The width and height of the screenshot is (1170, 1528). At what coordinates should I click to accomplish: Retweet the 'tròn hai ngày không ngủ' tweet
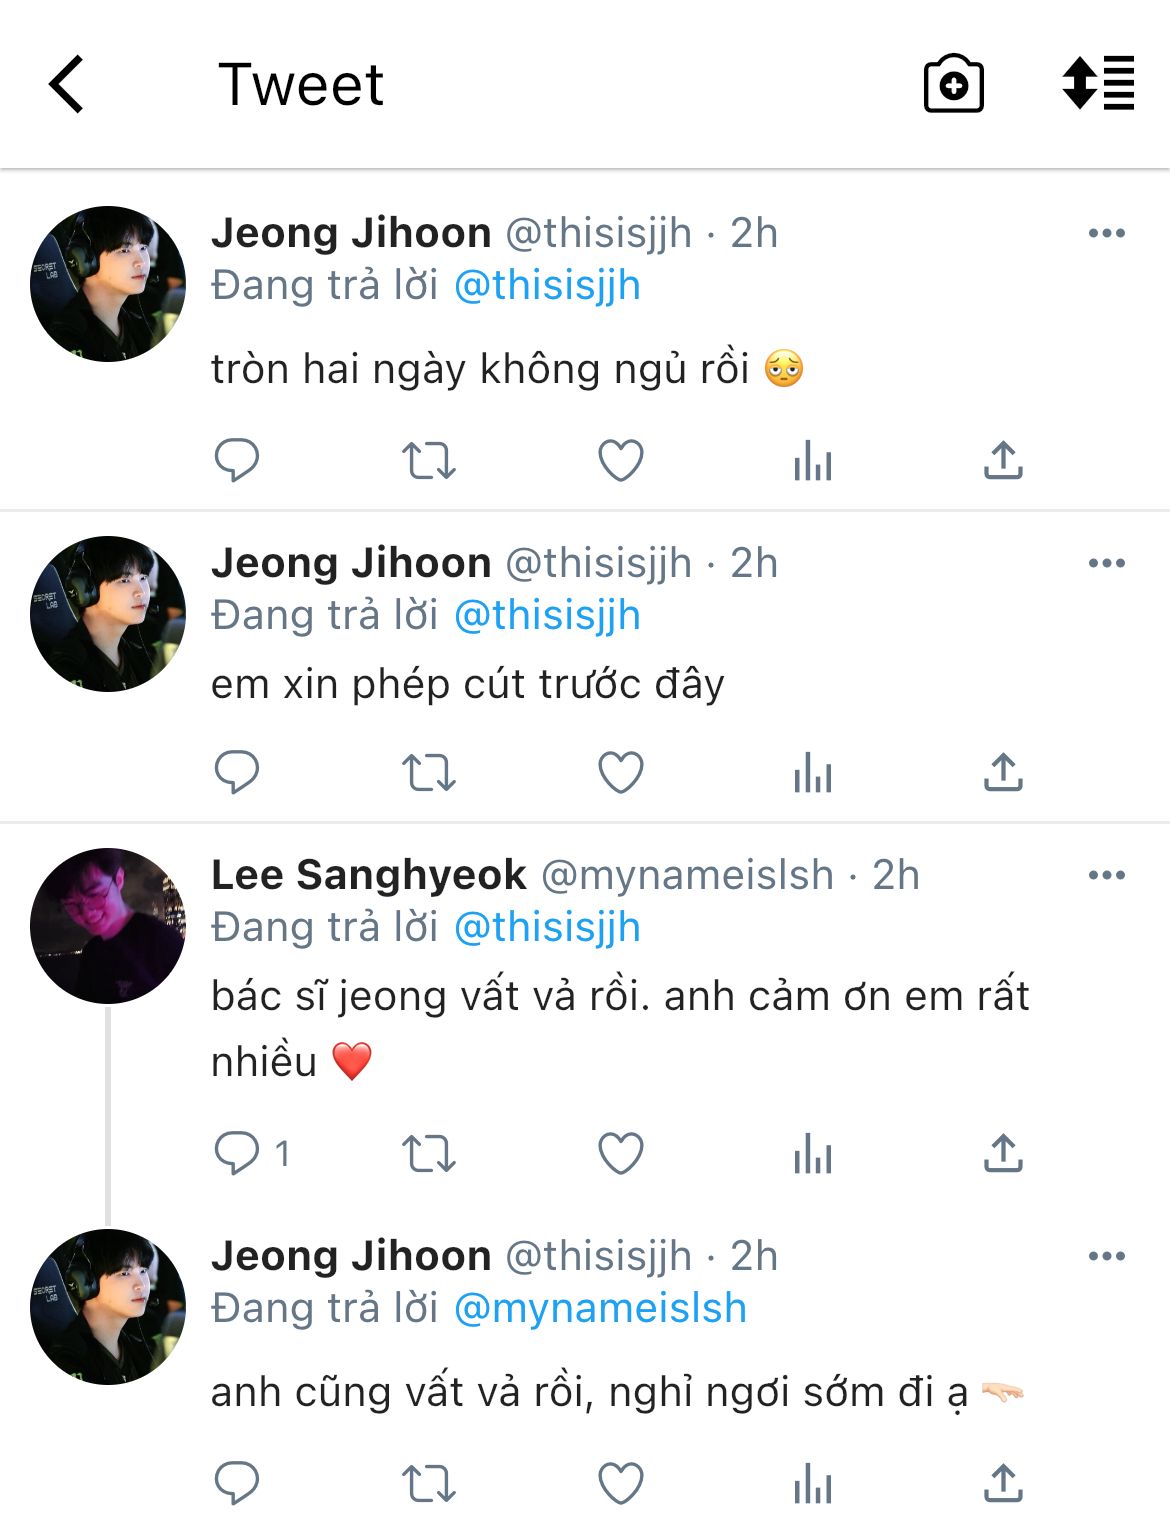tap(429, 461)
